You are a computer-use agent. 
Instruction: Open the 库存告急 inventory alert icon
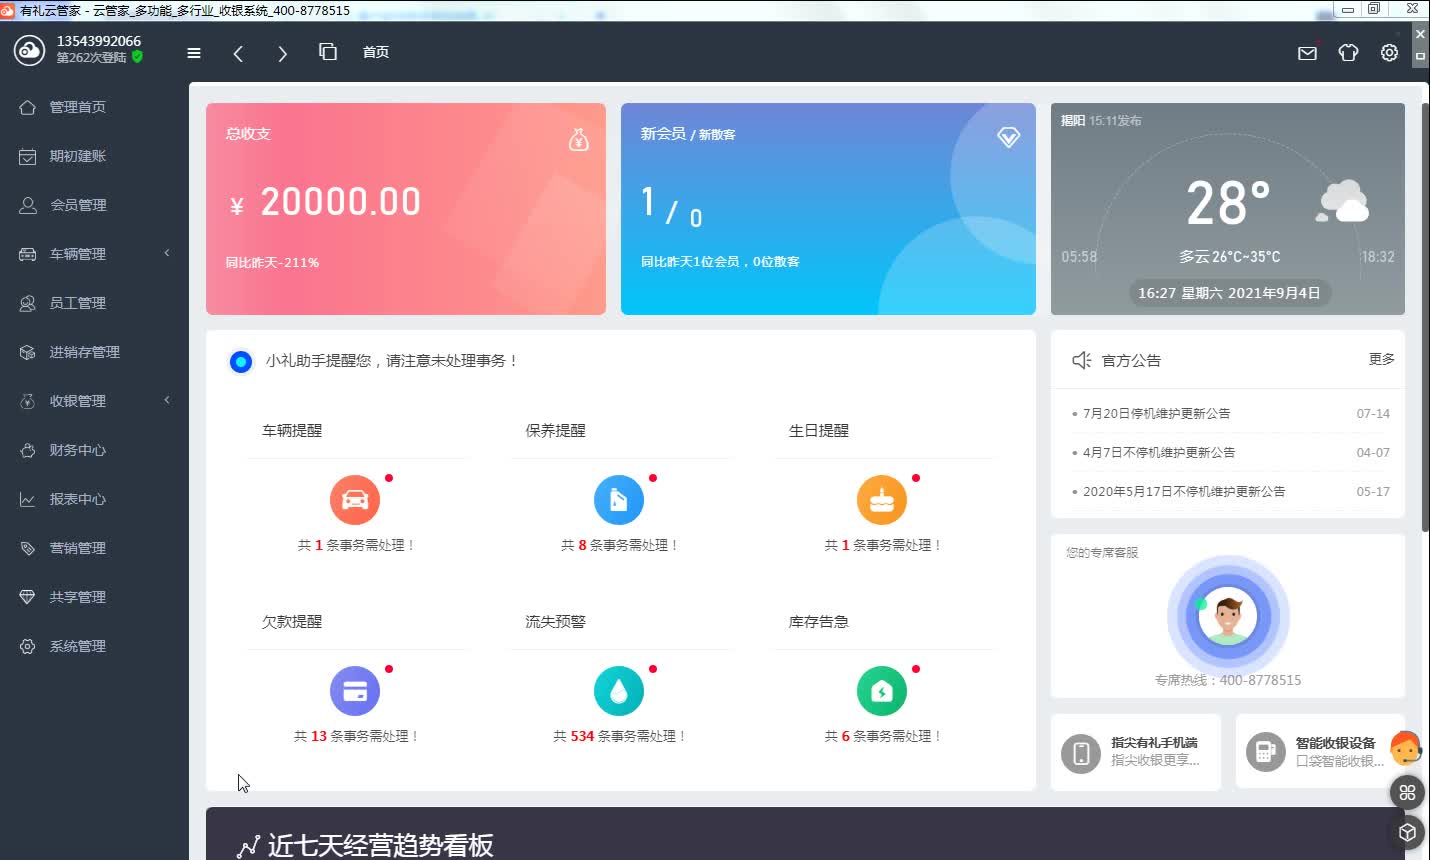click(881, 690)
